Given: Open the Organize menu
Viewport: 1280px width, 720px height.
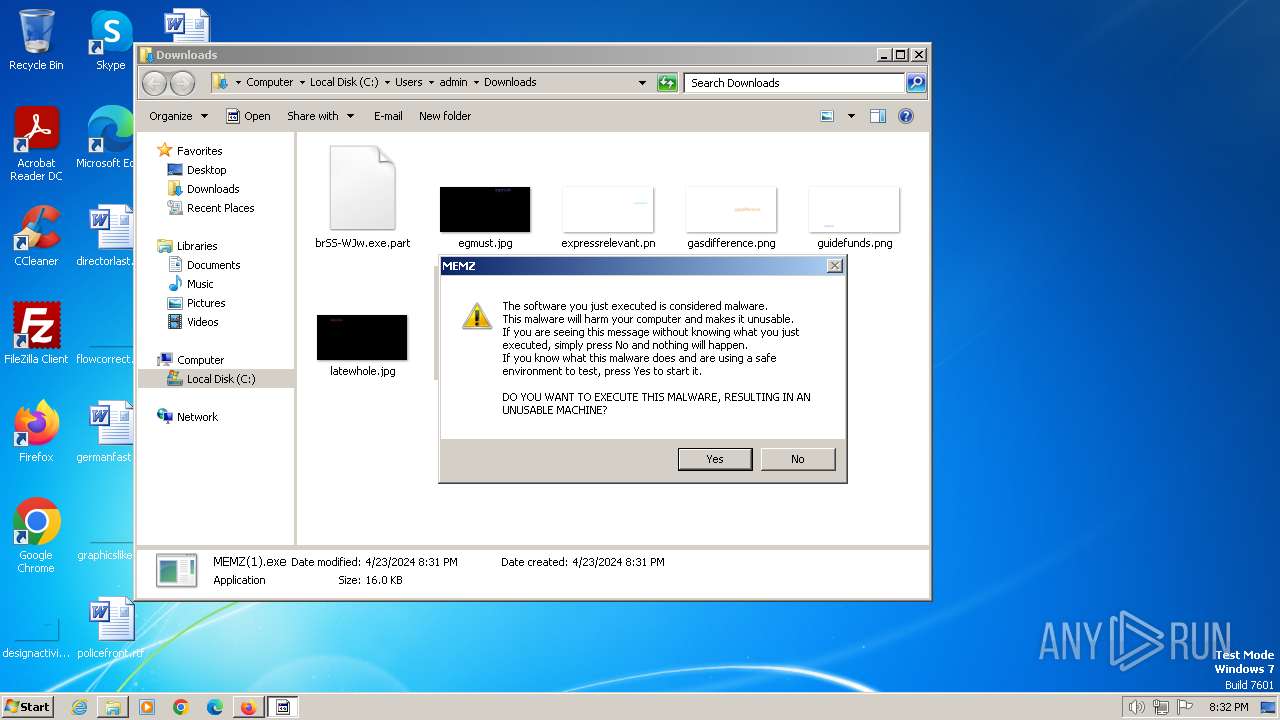Looking at the screenshot, I should (178, 116).
